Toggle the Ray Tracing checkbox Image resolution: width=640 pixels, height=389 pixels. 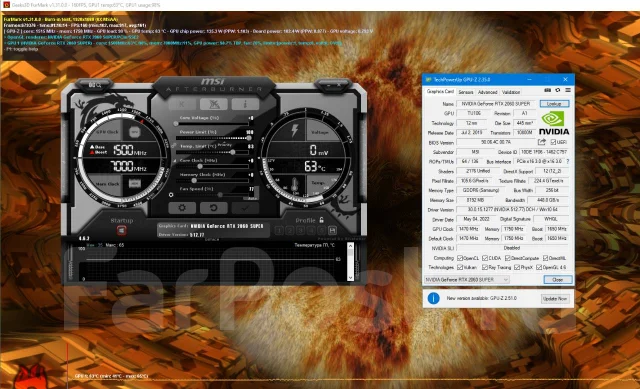(x=485, y=267)
